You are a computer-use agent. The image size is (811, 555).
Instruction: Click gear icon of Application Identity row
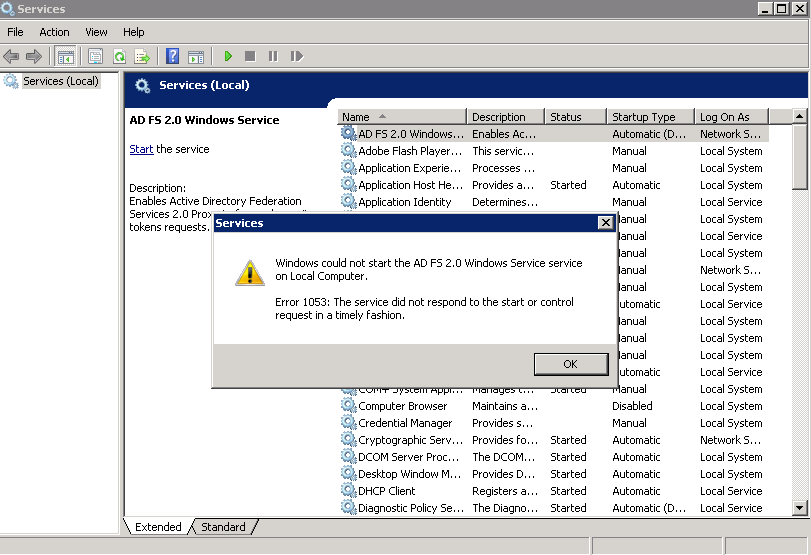pyautogui.click(x=349, y=202)
